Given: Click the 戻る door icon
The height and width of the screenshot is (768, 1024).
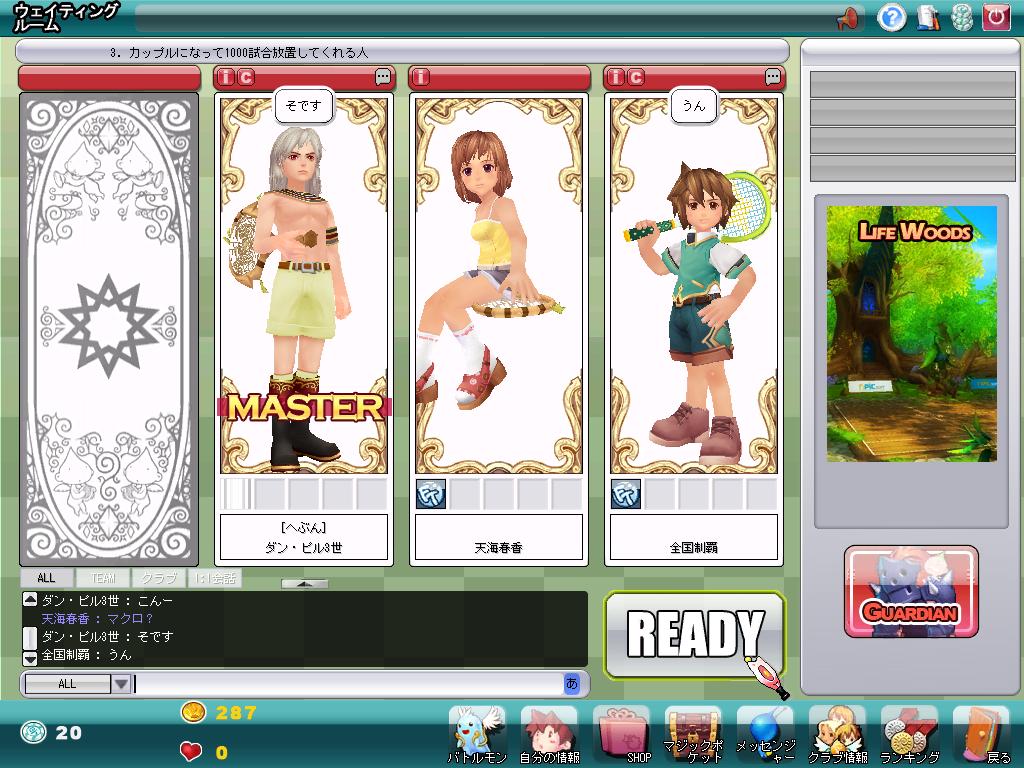Looking at the screenshot, I should [x=981, y=734].
